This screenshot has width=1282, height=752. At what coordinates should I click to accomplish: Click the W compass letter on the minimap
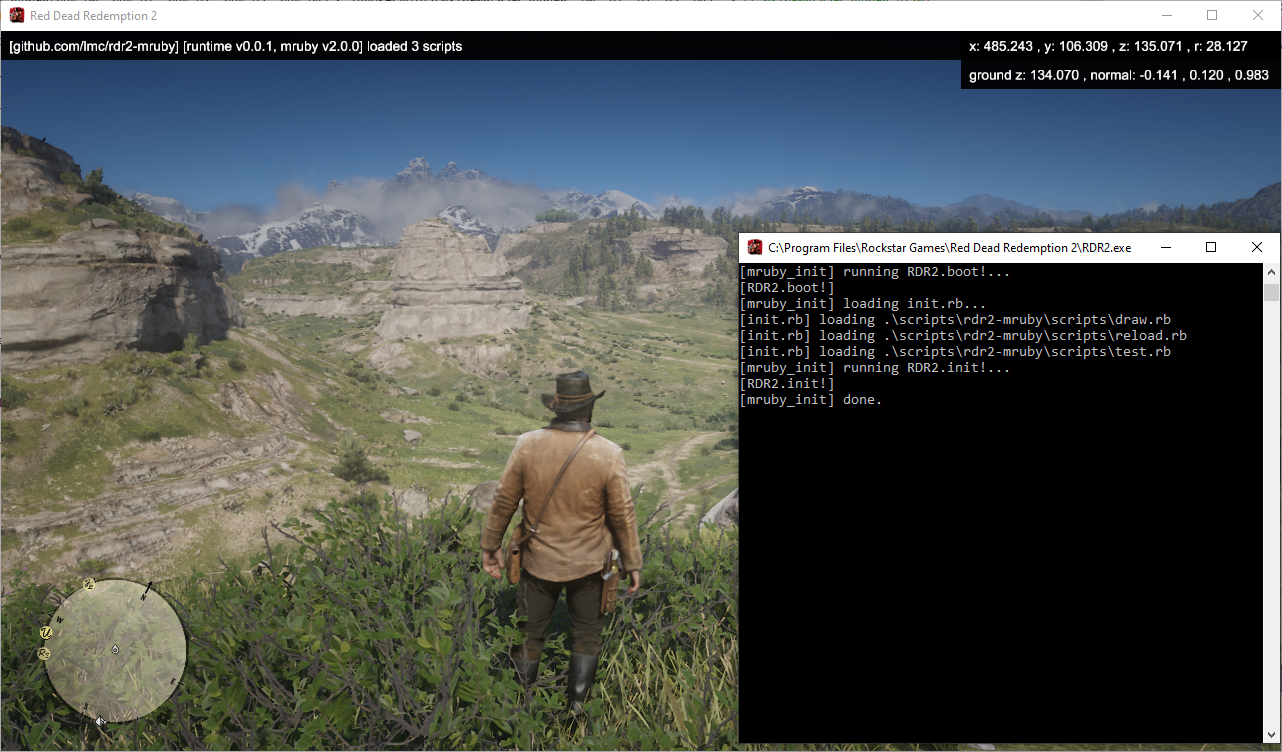pyautogui.click(x=60, y=619)
